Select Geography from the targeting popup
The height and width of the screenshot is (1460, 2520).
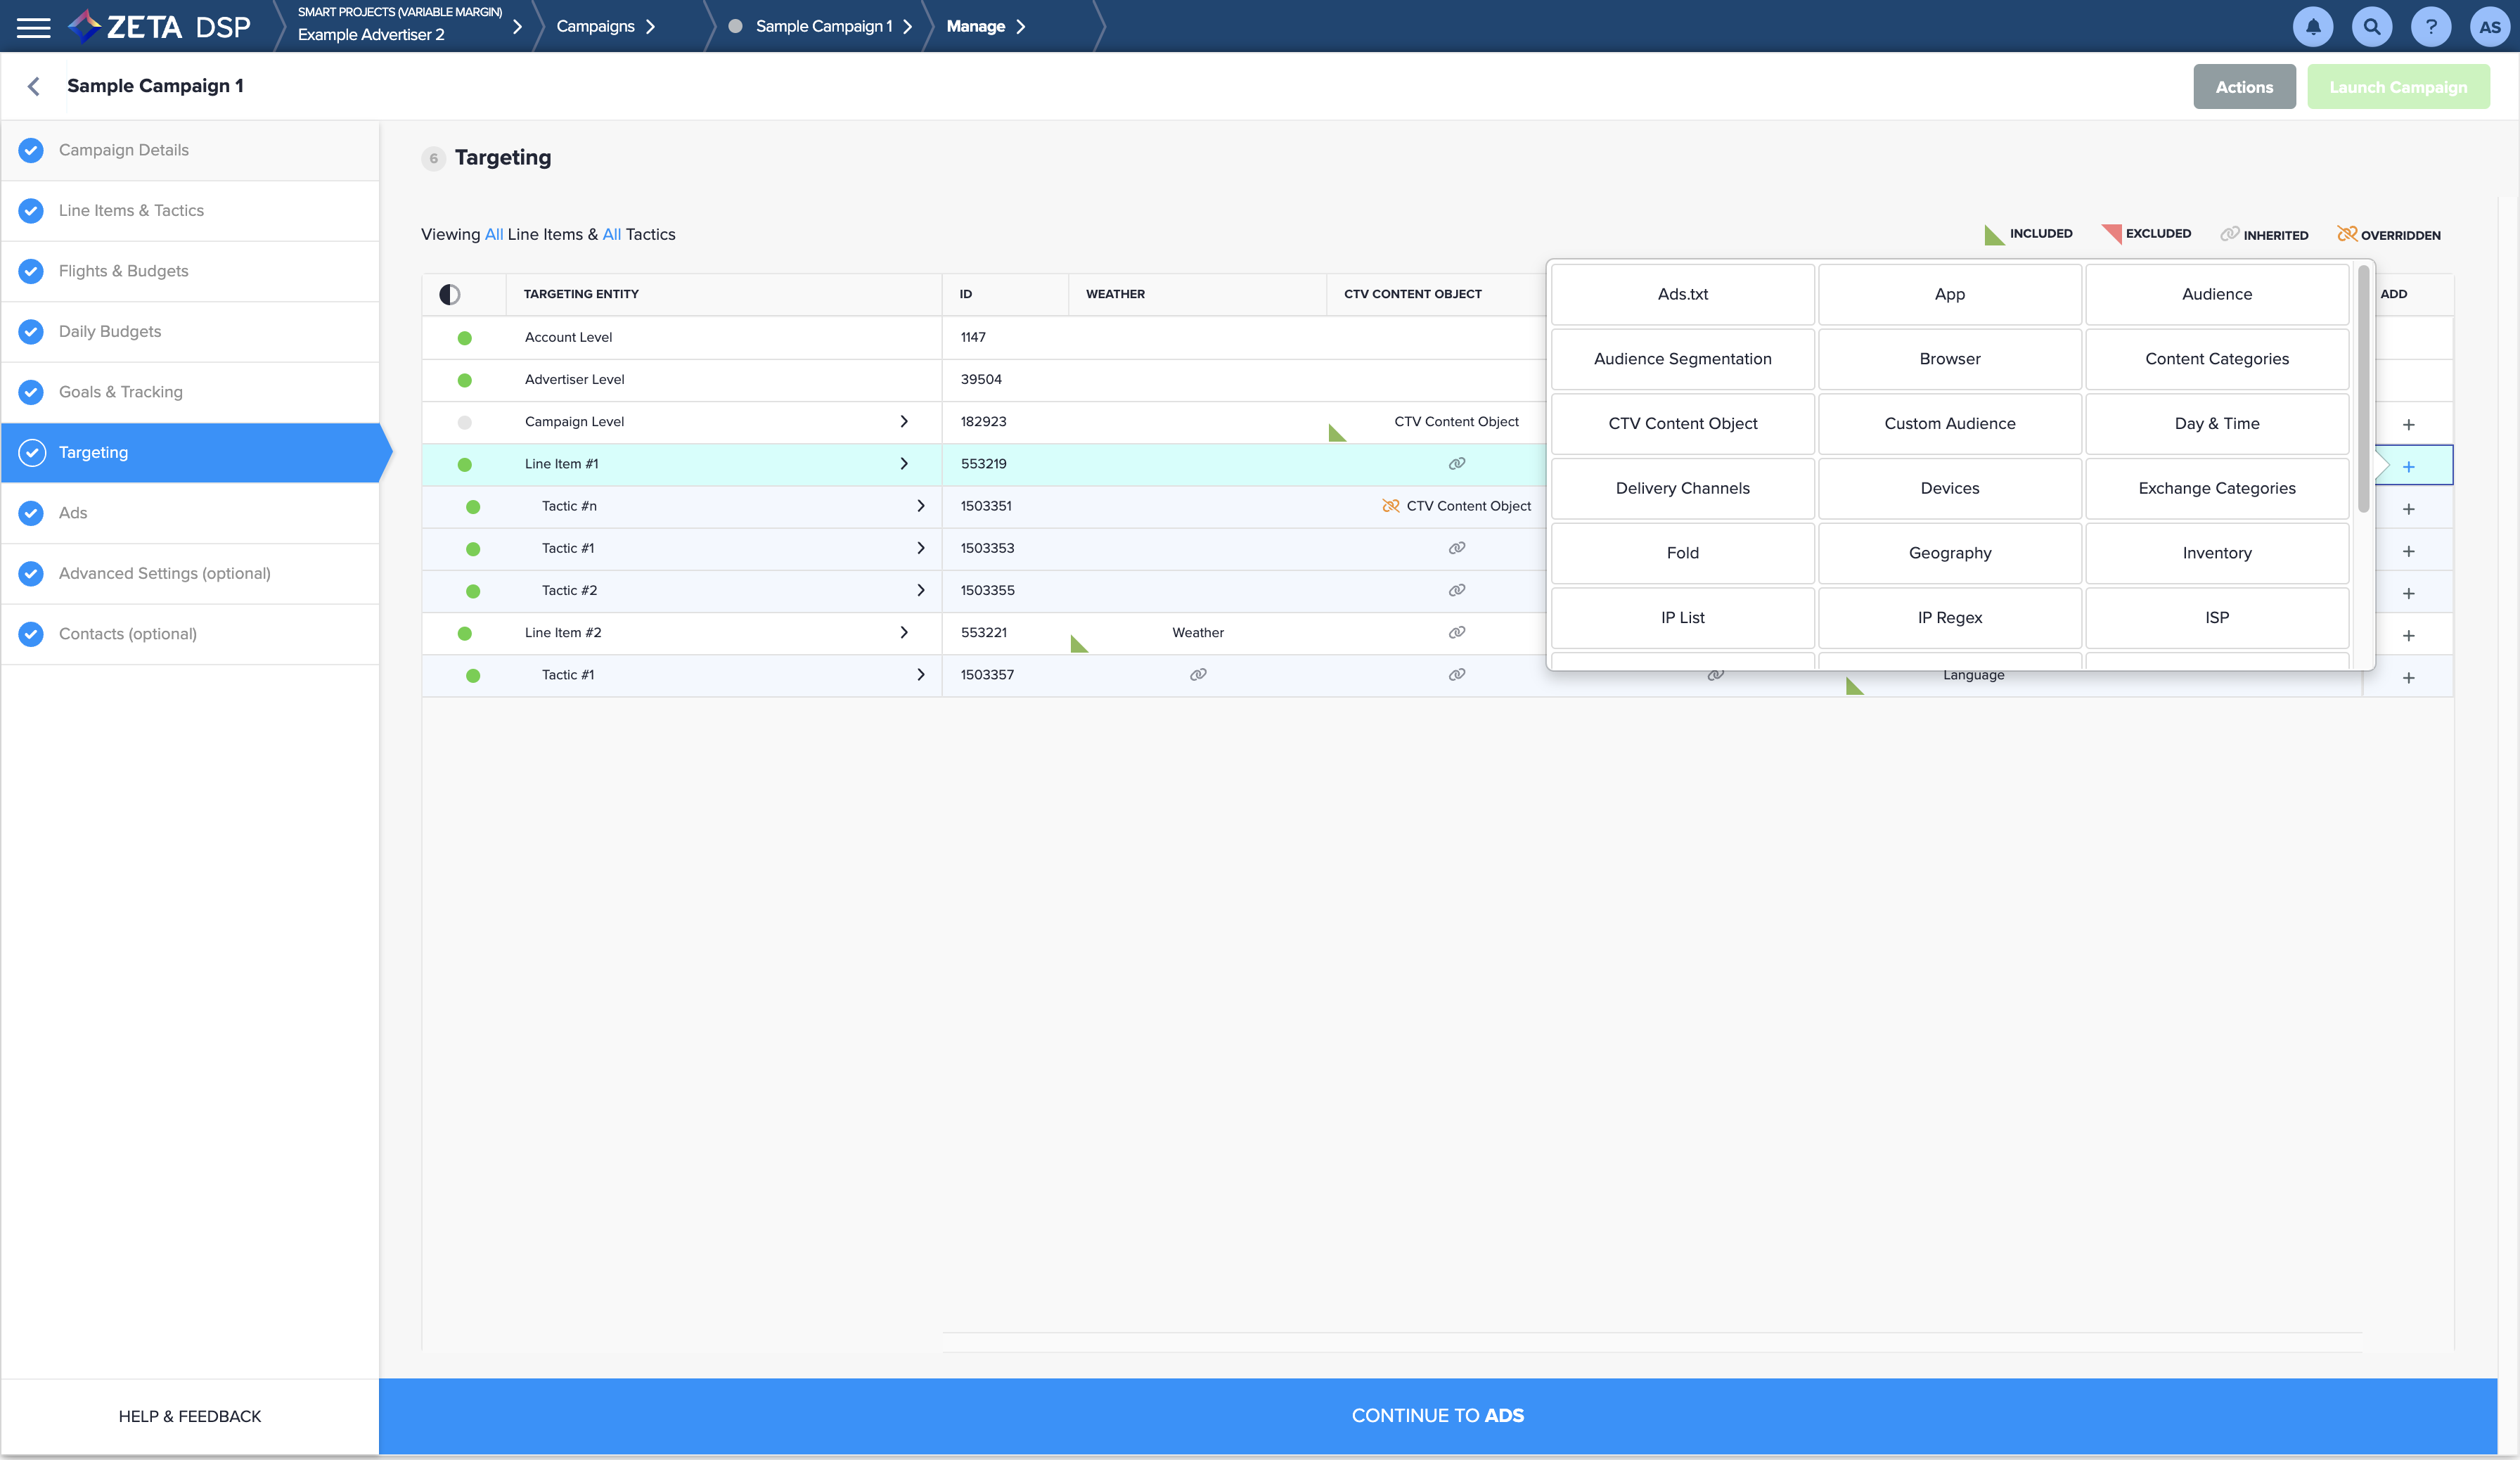1949,553
